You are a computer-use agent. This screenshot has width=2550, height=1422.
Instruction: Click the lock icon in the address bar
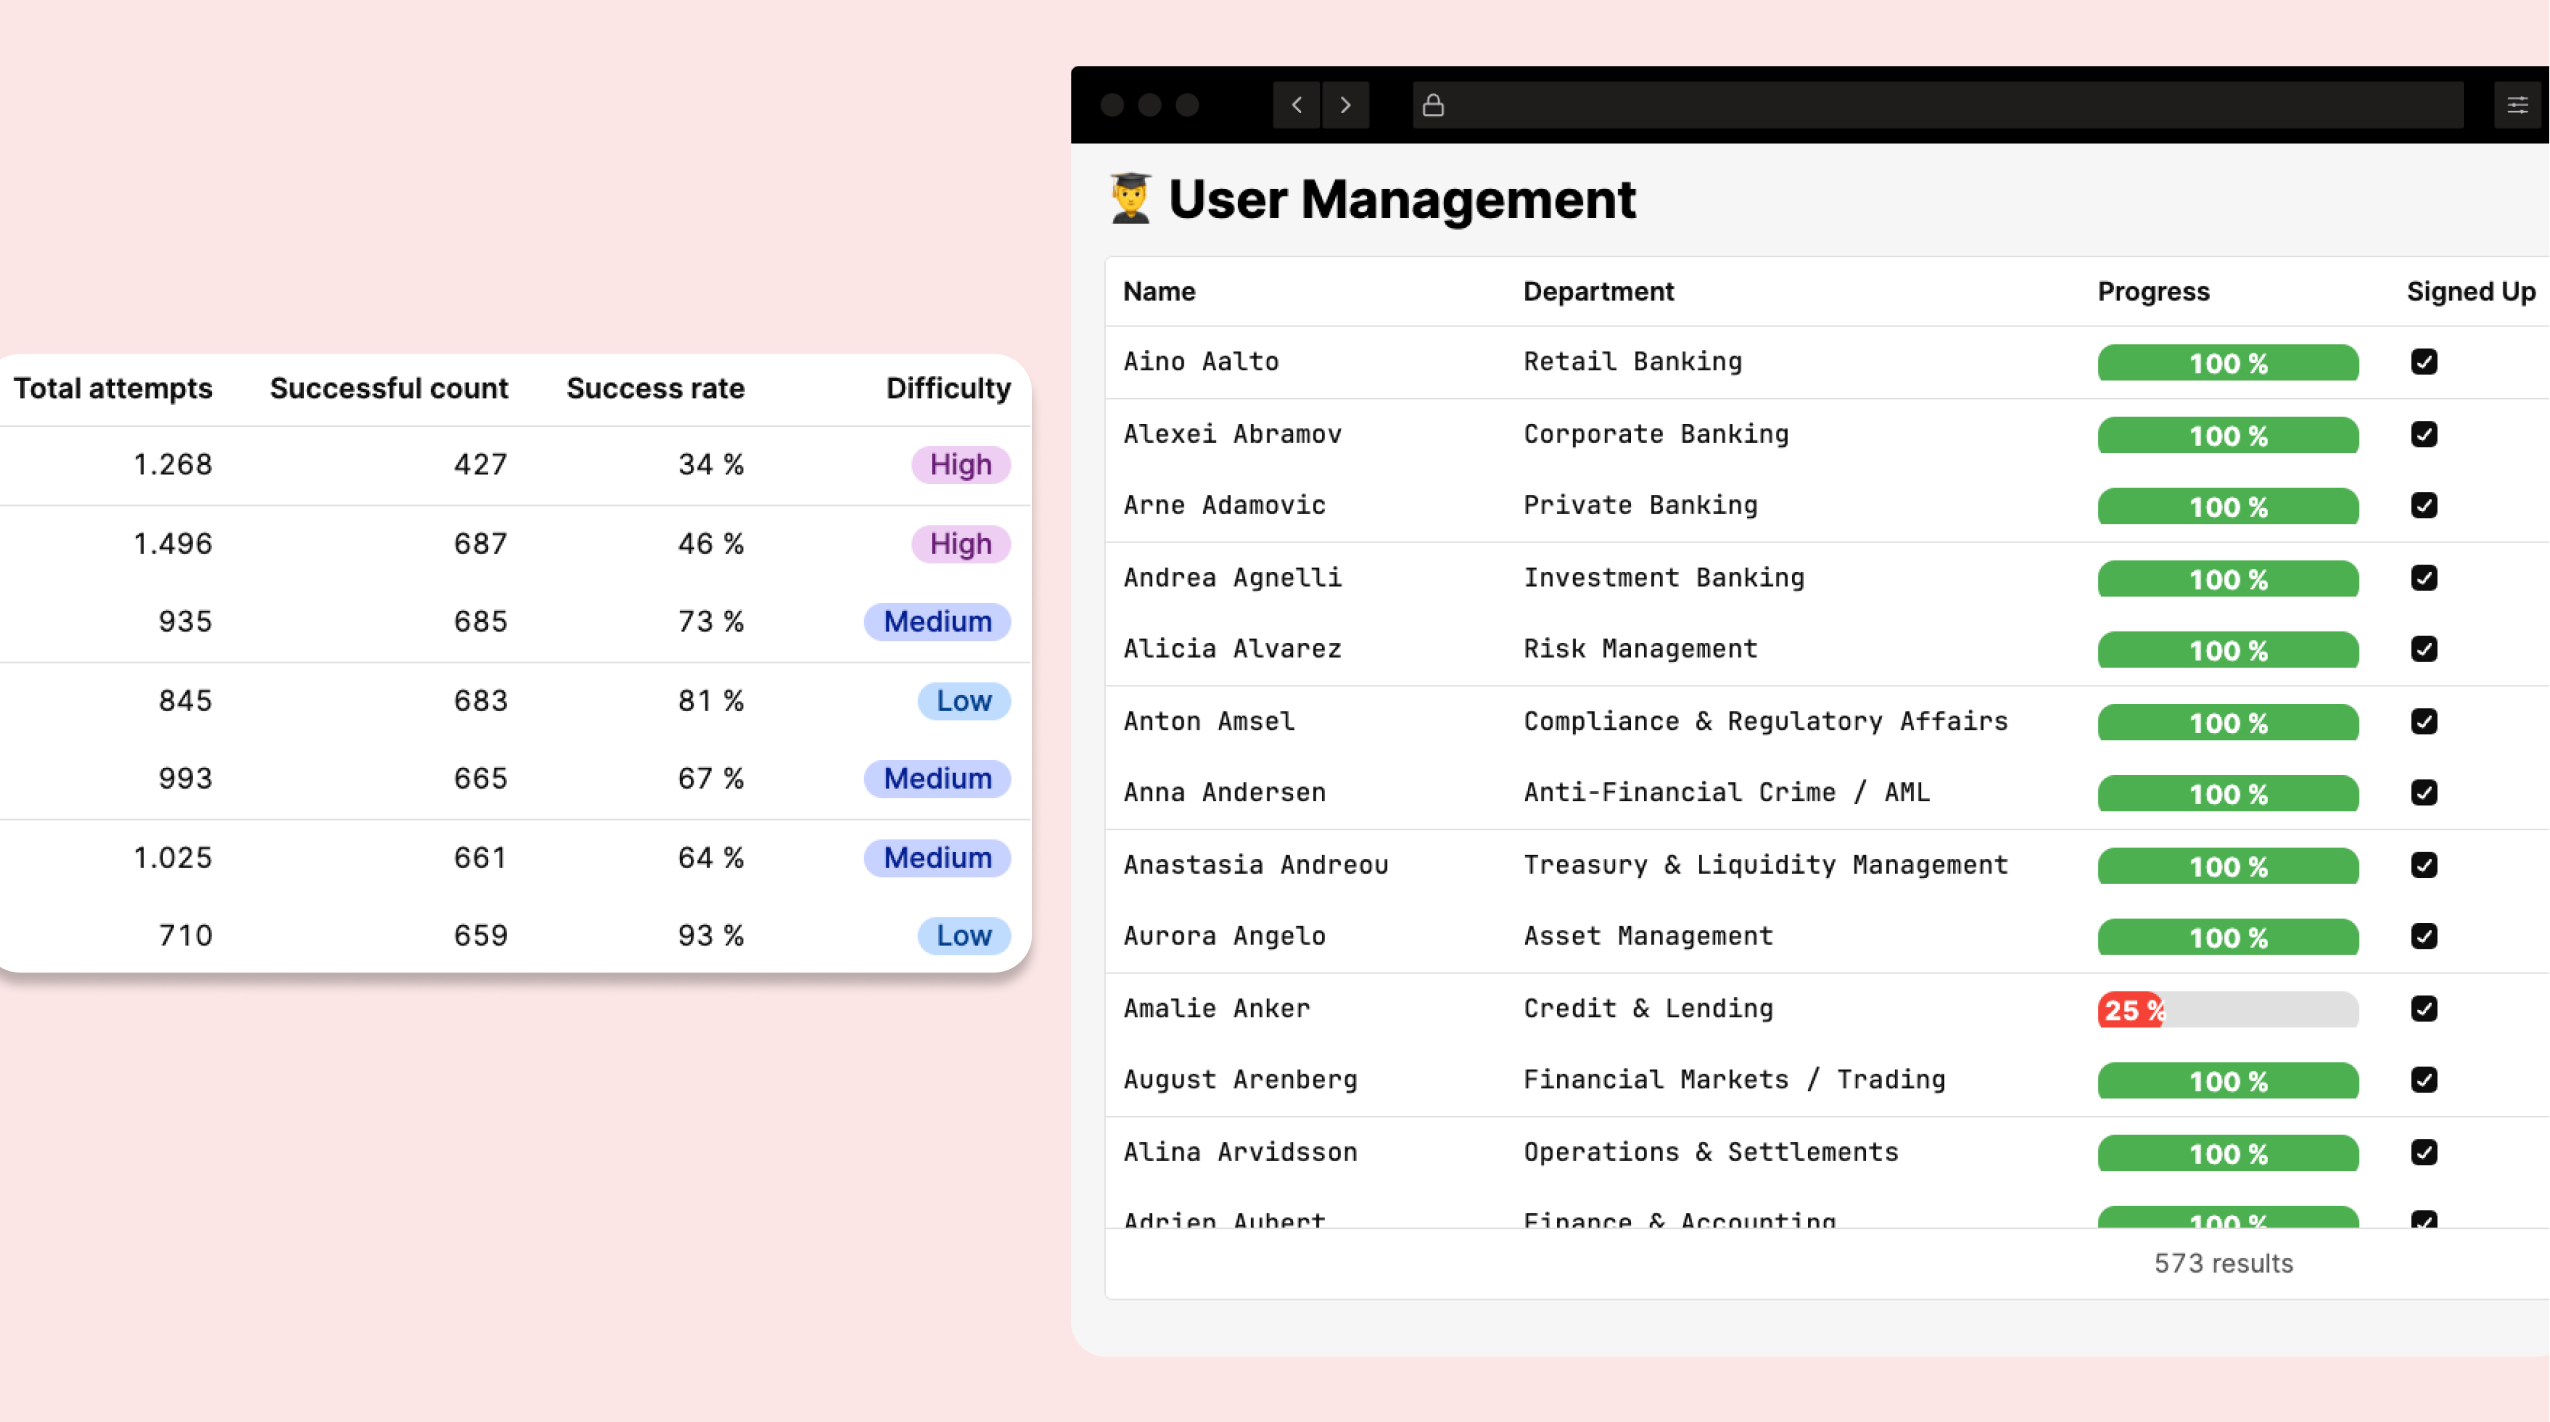coord(1434,104)
